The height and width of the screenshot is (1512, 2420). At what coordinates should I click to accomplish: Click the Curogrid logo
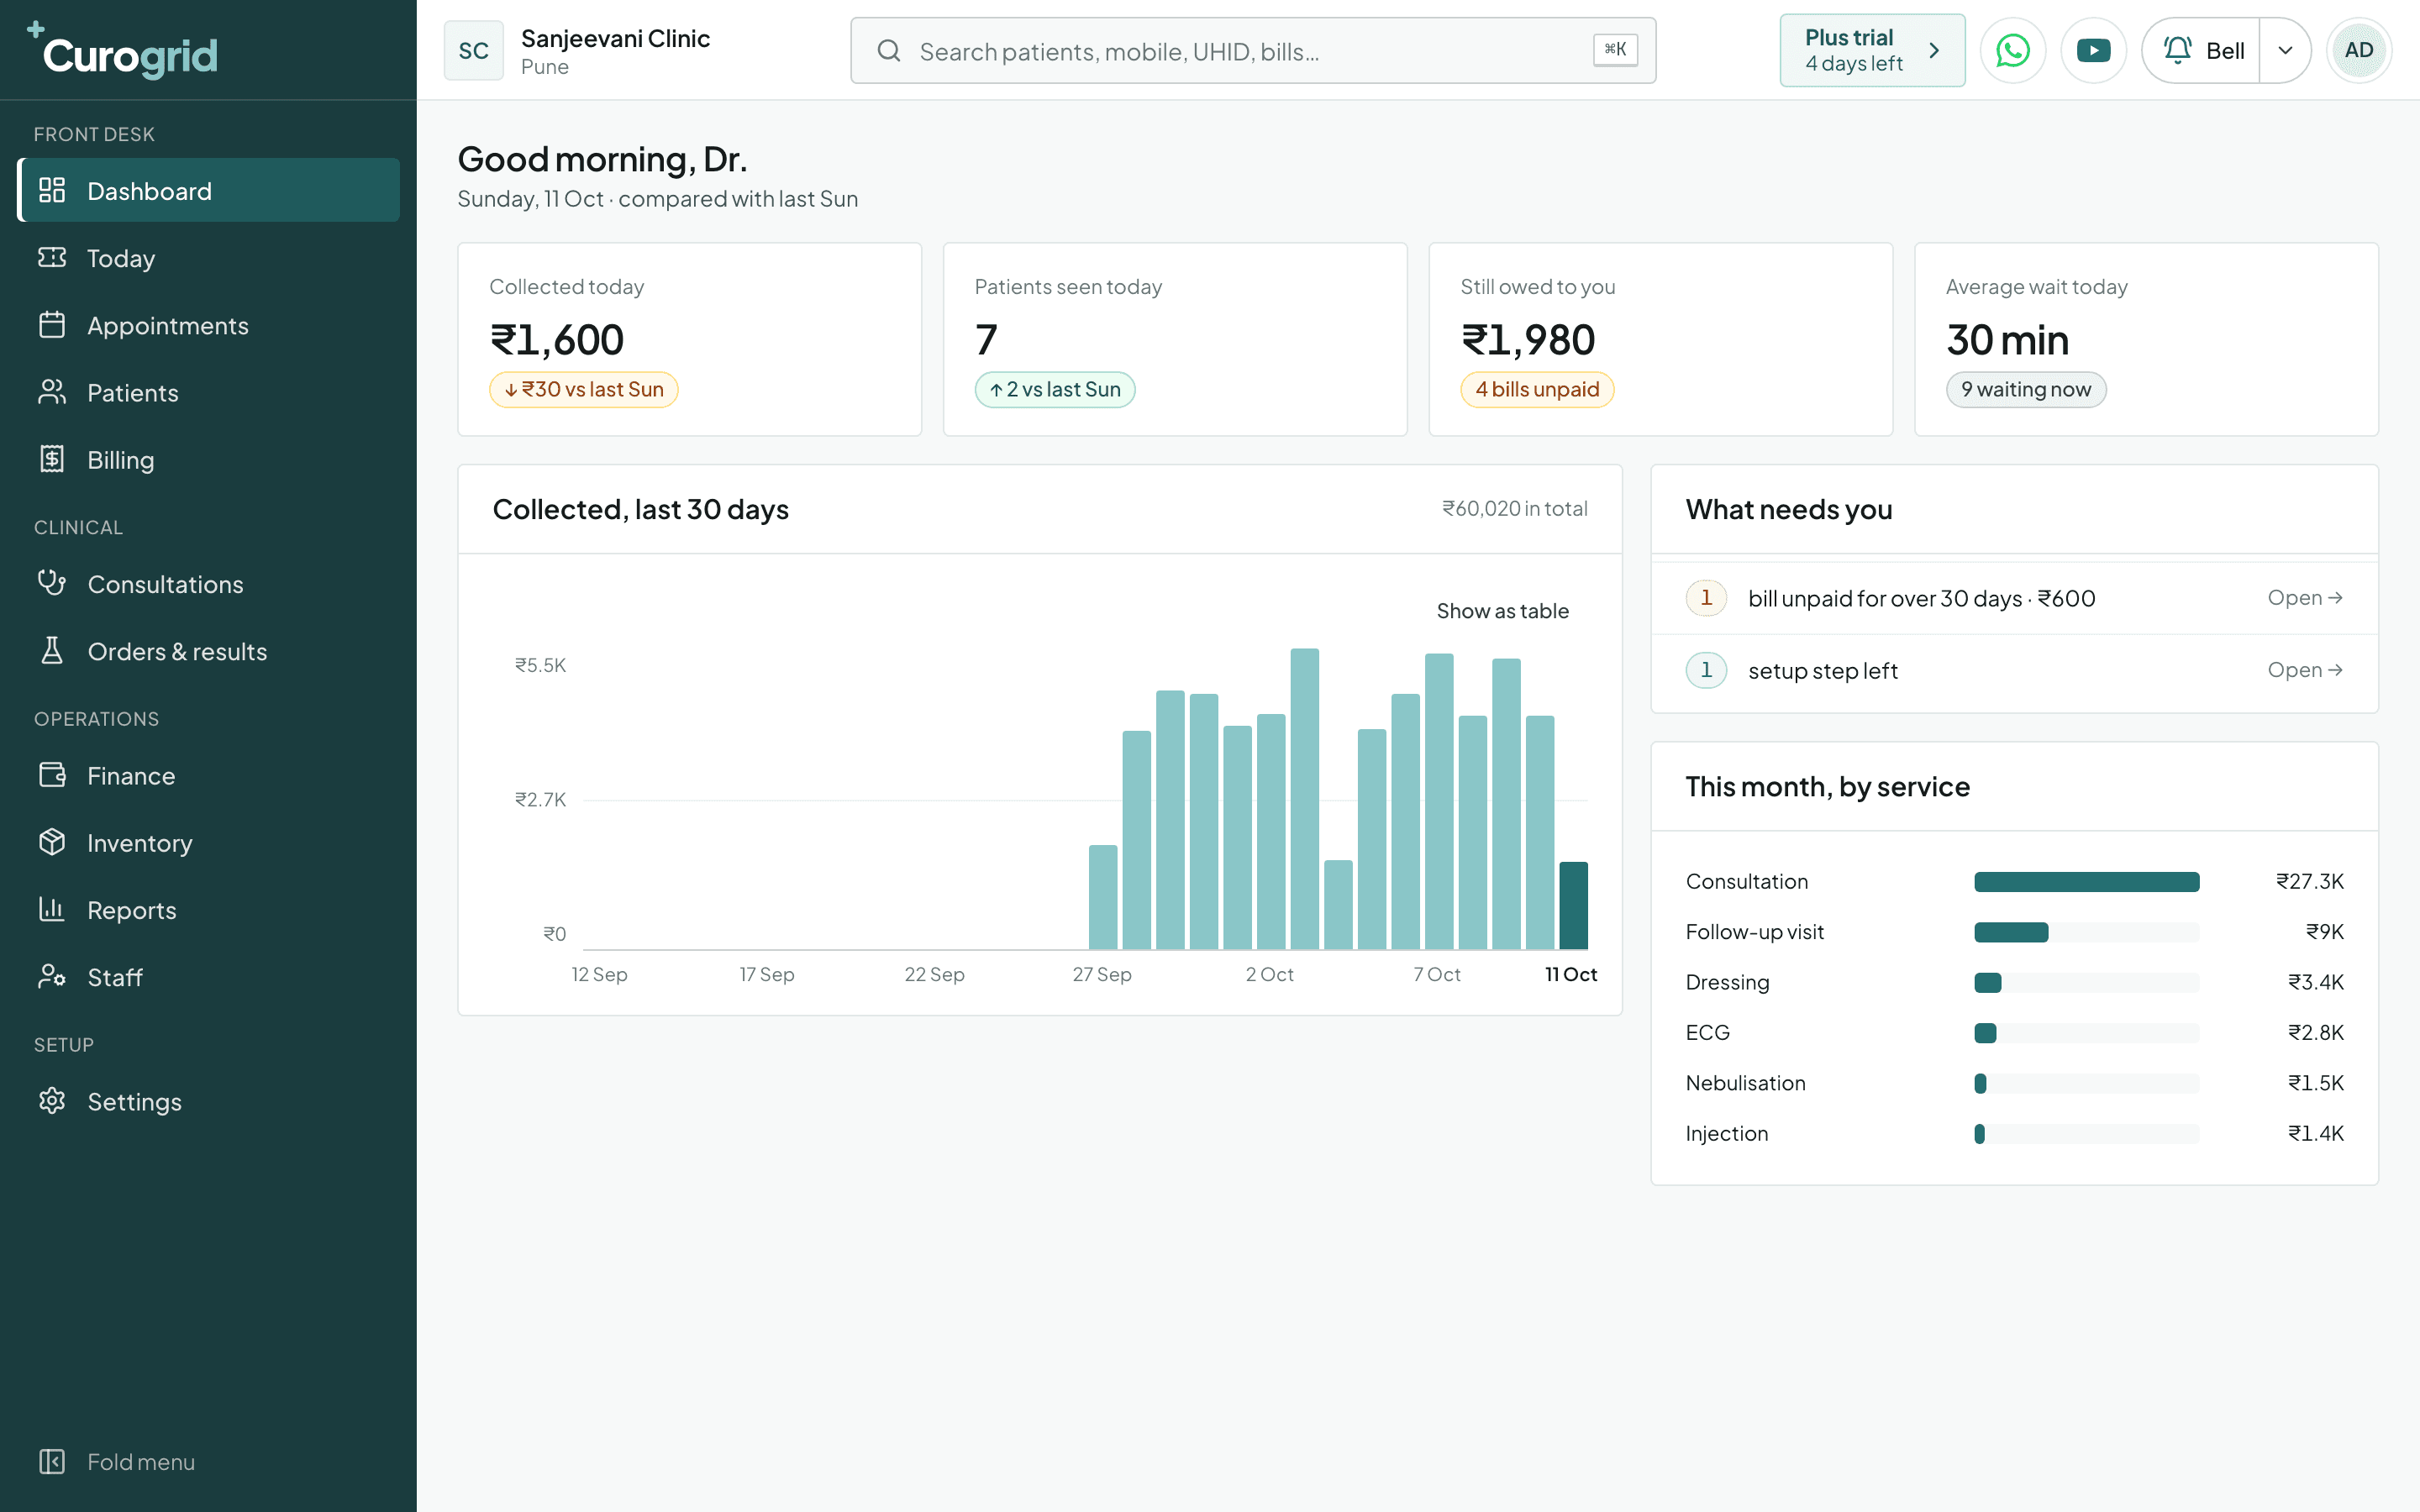tap(122, 50)
